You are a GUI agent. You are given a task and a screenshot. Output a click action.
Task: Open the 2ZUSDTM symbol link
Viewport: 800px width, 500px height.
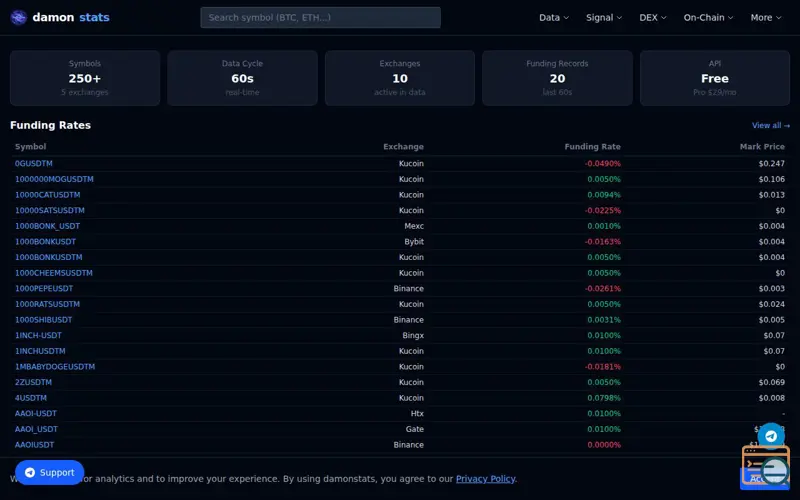pyautogui.click(x=33, y=382)
